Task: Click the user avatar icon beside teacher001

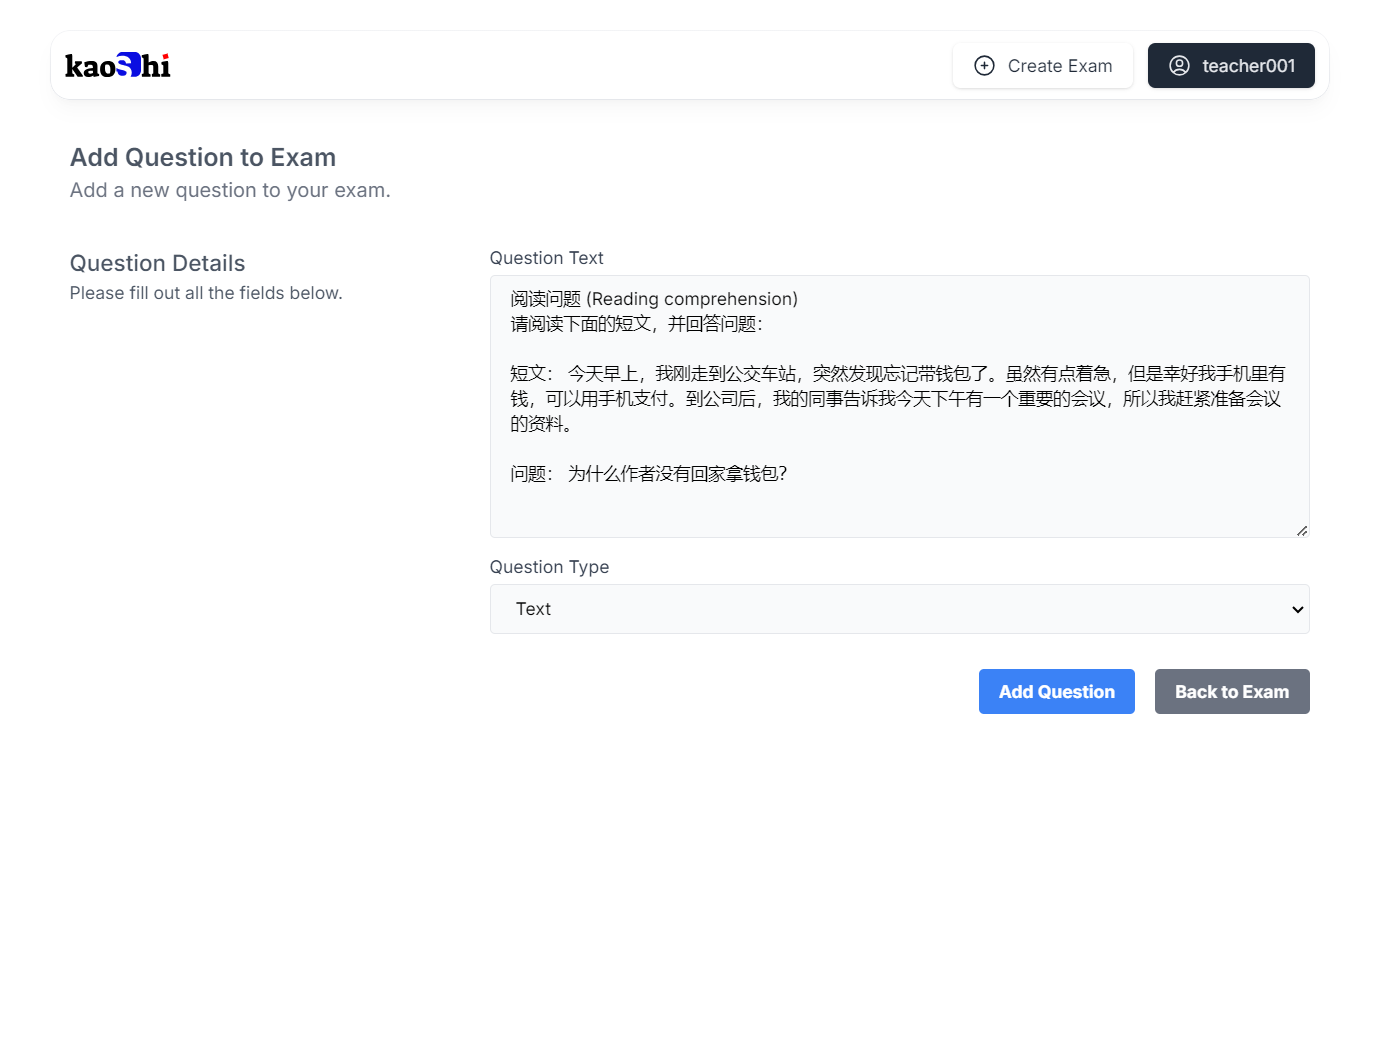Action: point(1179,66)
